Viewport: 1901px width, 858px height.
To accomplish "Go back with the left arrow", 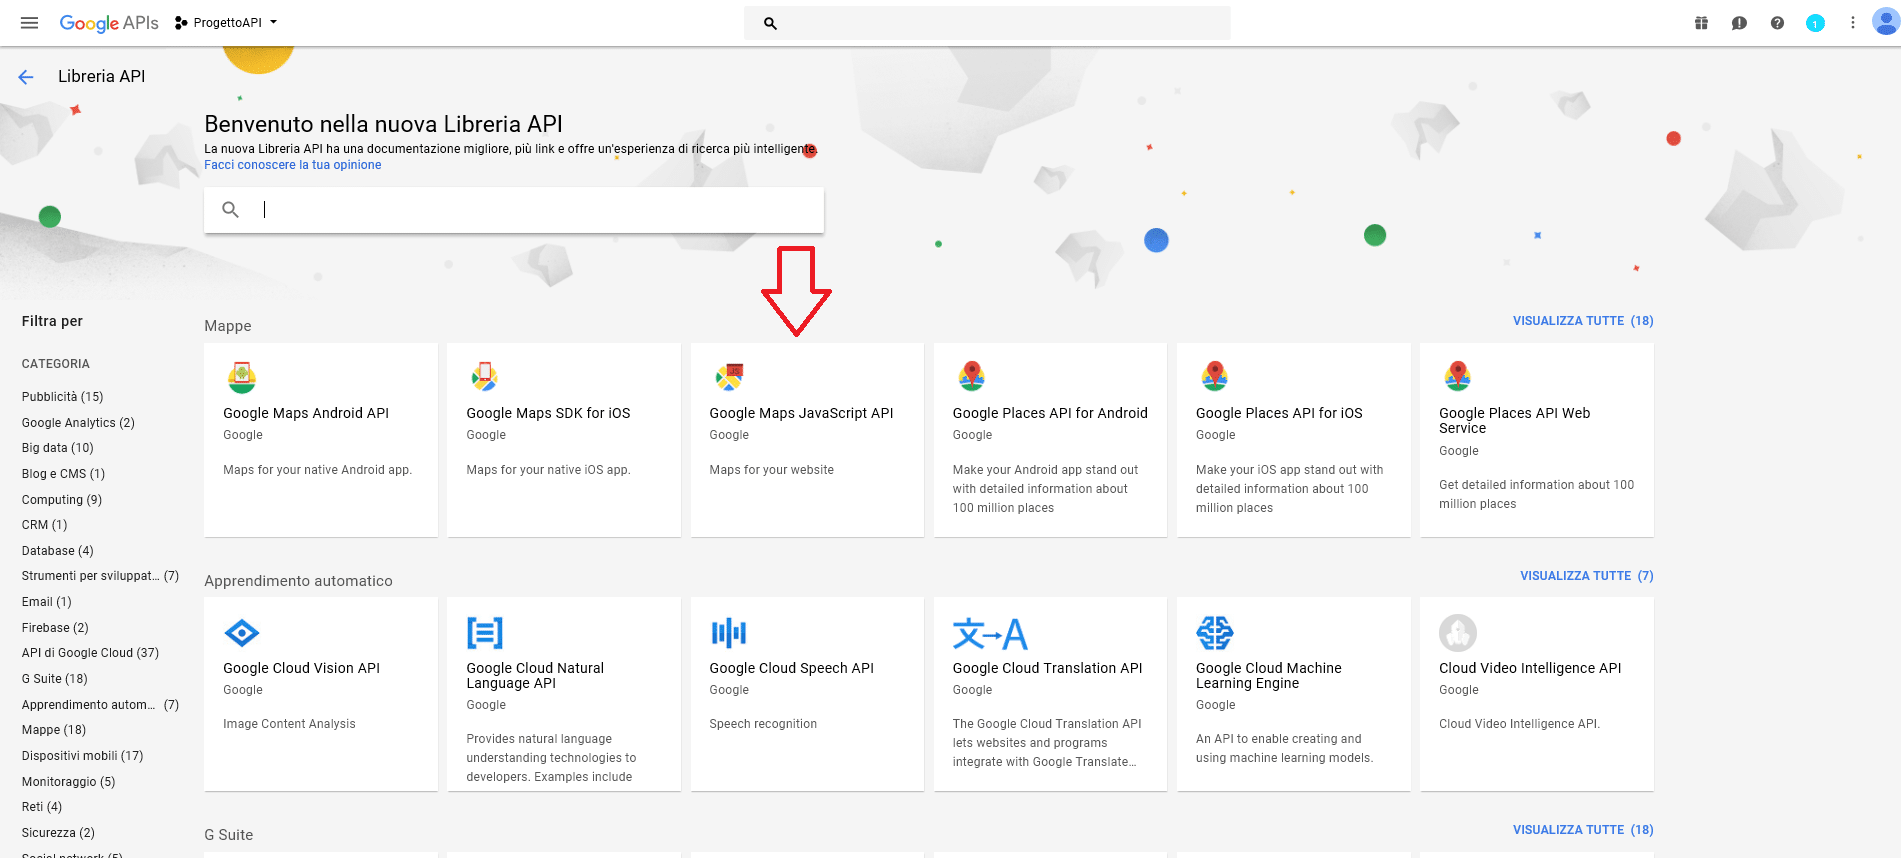I will point(26,77).
